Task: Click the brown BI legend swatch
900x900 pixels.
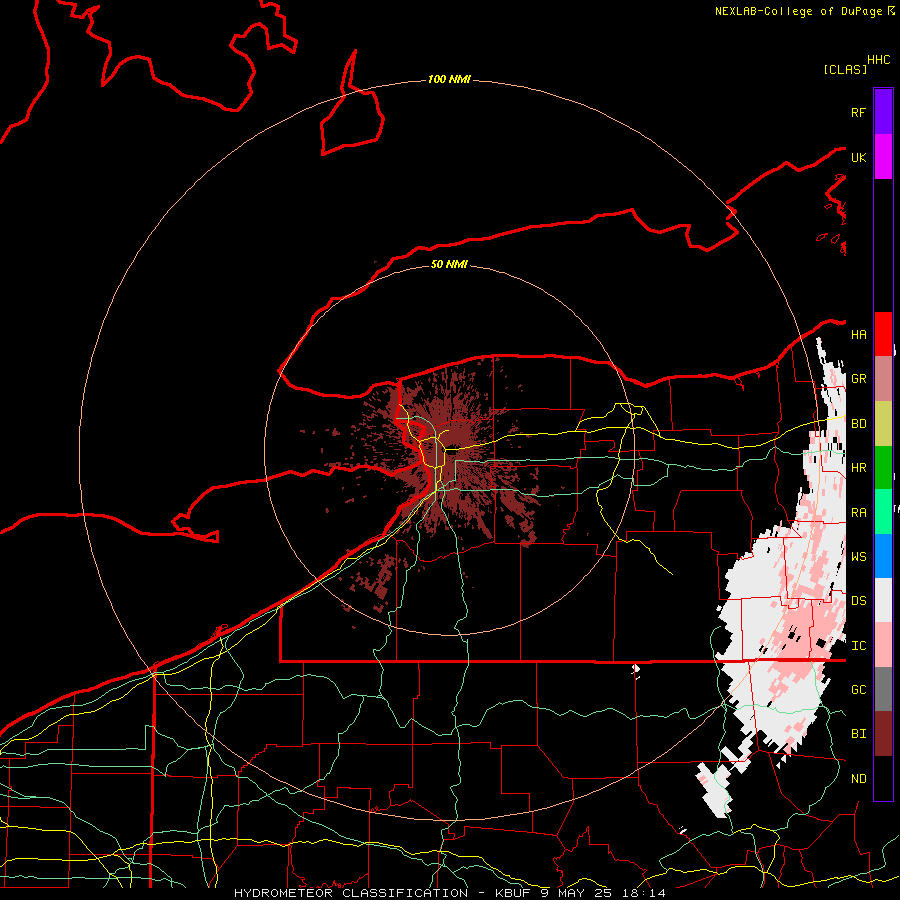Action: (883, 734)
